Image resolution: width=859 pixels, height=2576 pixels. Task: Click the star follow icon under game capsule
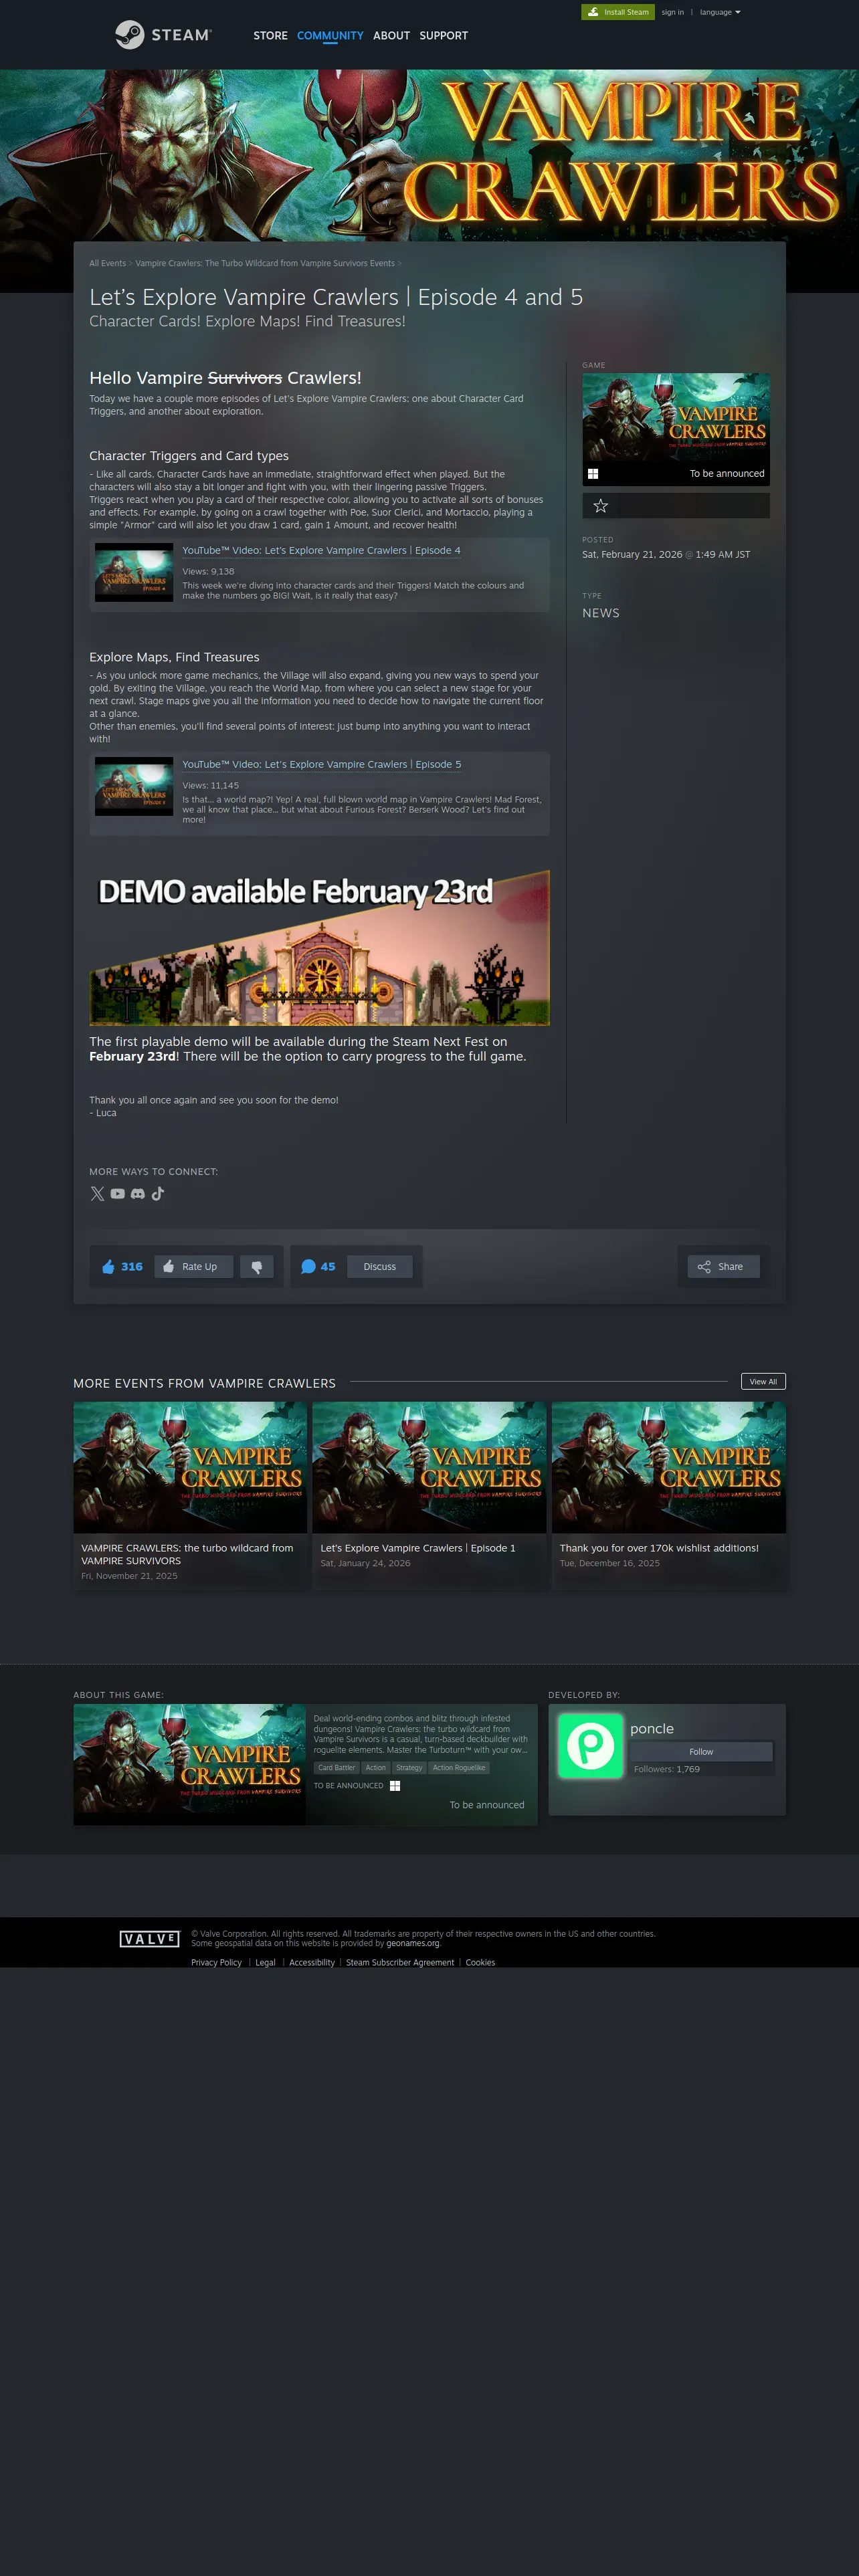coord(600,506)
